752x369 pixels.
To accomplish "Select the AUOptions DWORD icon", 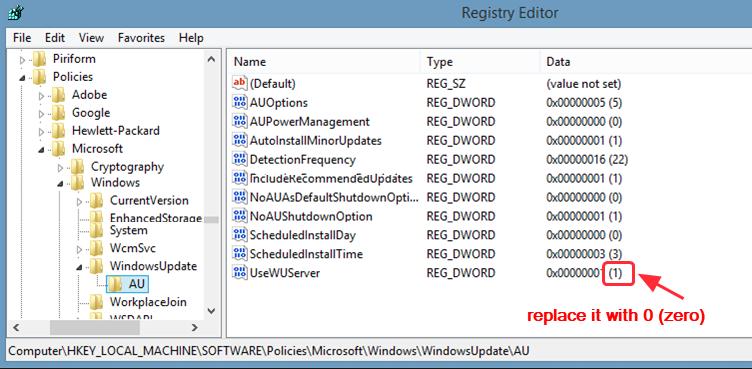I will [x=239, y=103].
